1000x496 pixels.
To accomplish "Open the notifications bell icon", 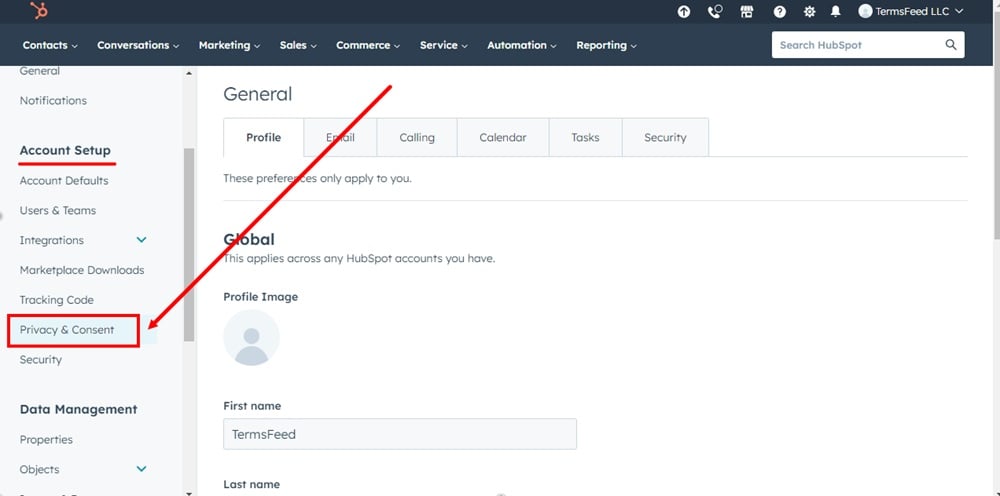I will (x=835, y=11).
